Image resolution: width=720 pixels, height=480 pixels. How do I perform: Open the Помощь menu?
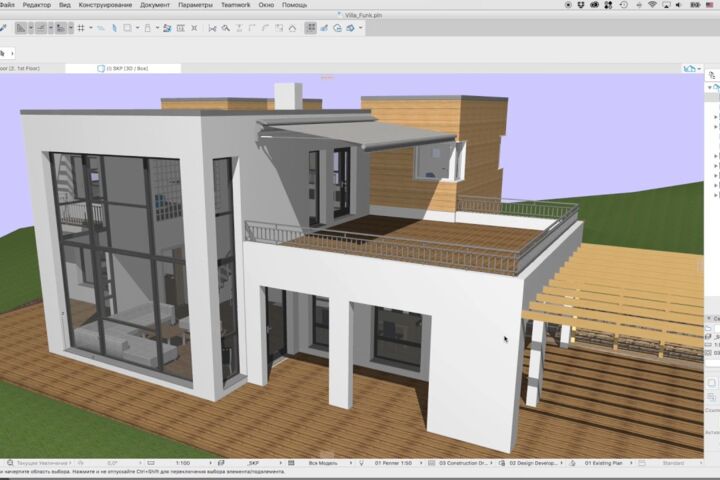pos(294,5)
